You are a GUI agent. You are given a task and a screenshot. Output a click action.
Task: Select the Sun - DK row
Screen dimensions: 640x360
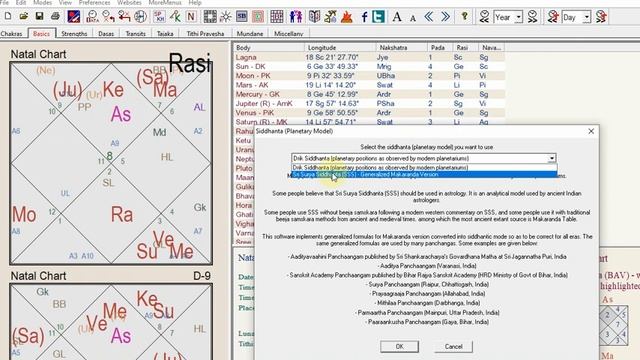tap(369, 67)
